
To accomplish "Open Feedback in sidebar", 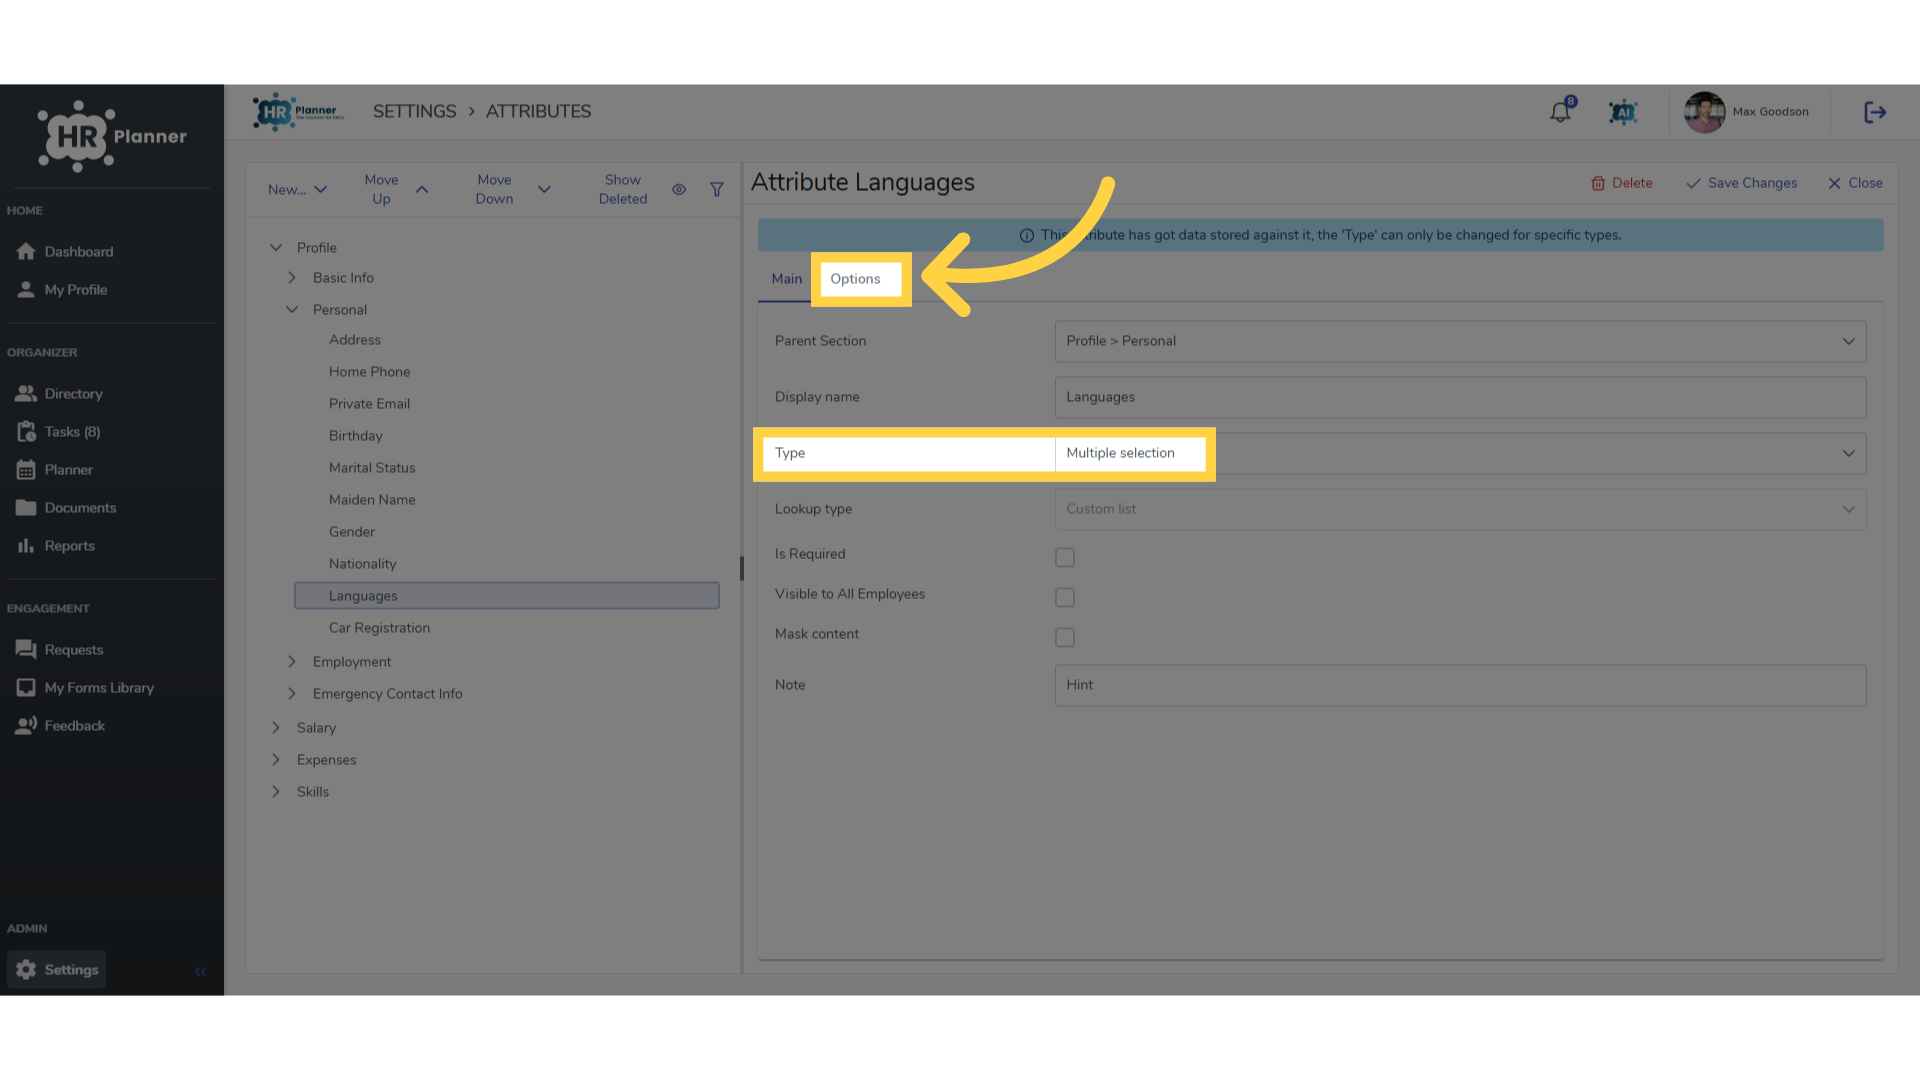I will point(60,726).
